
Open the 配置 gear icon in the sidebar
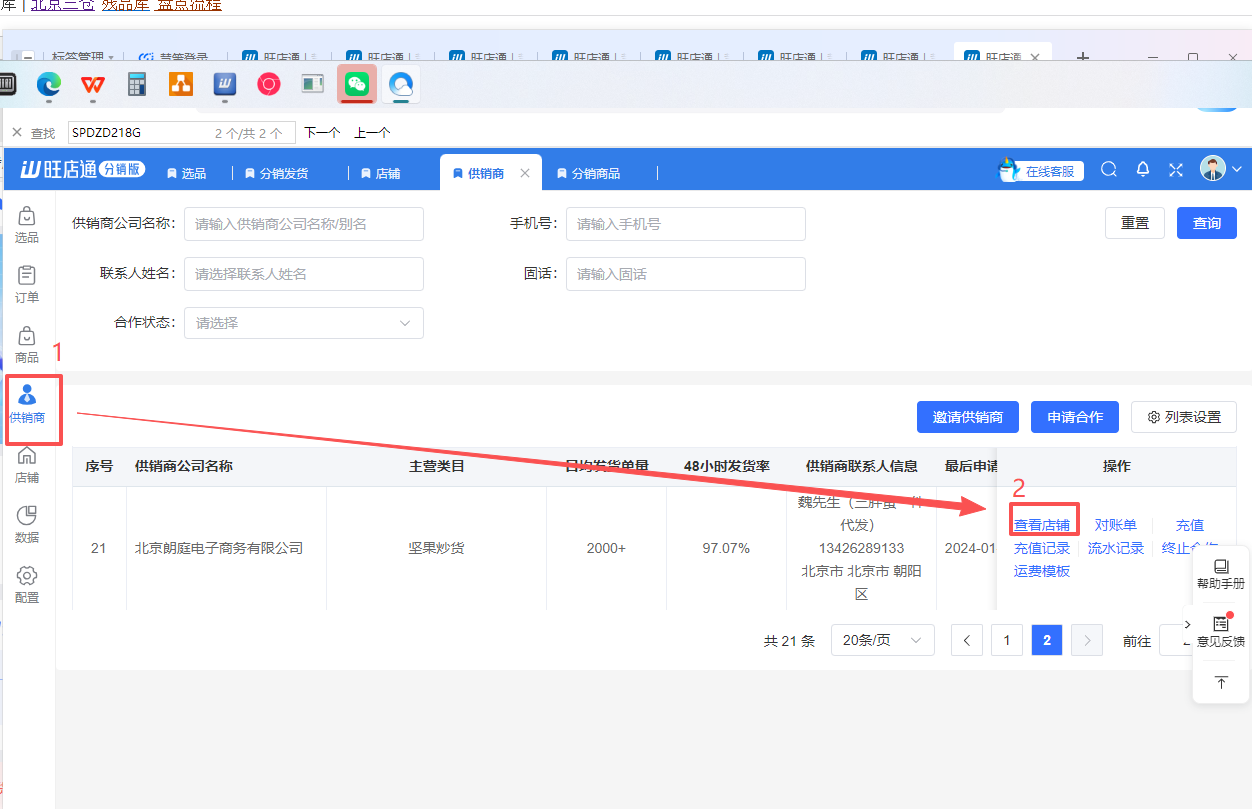(27, 583)
